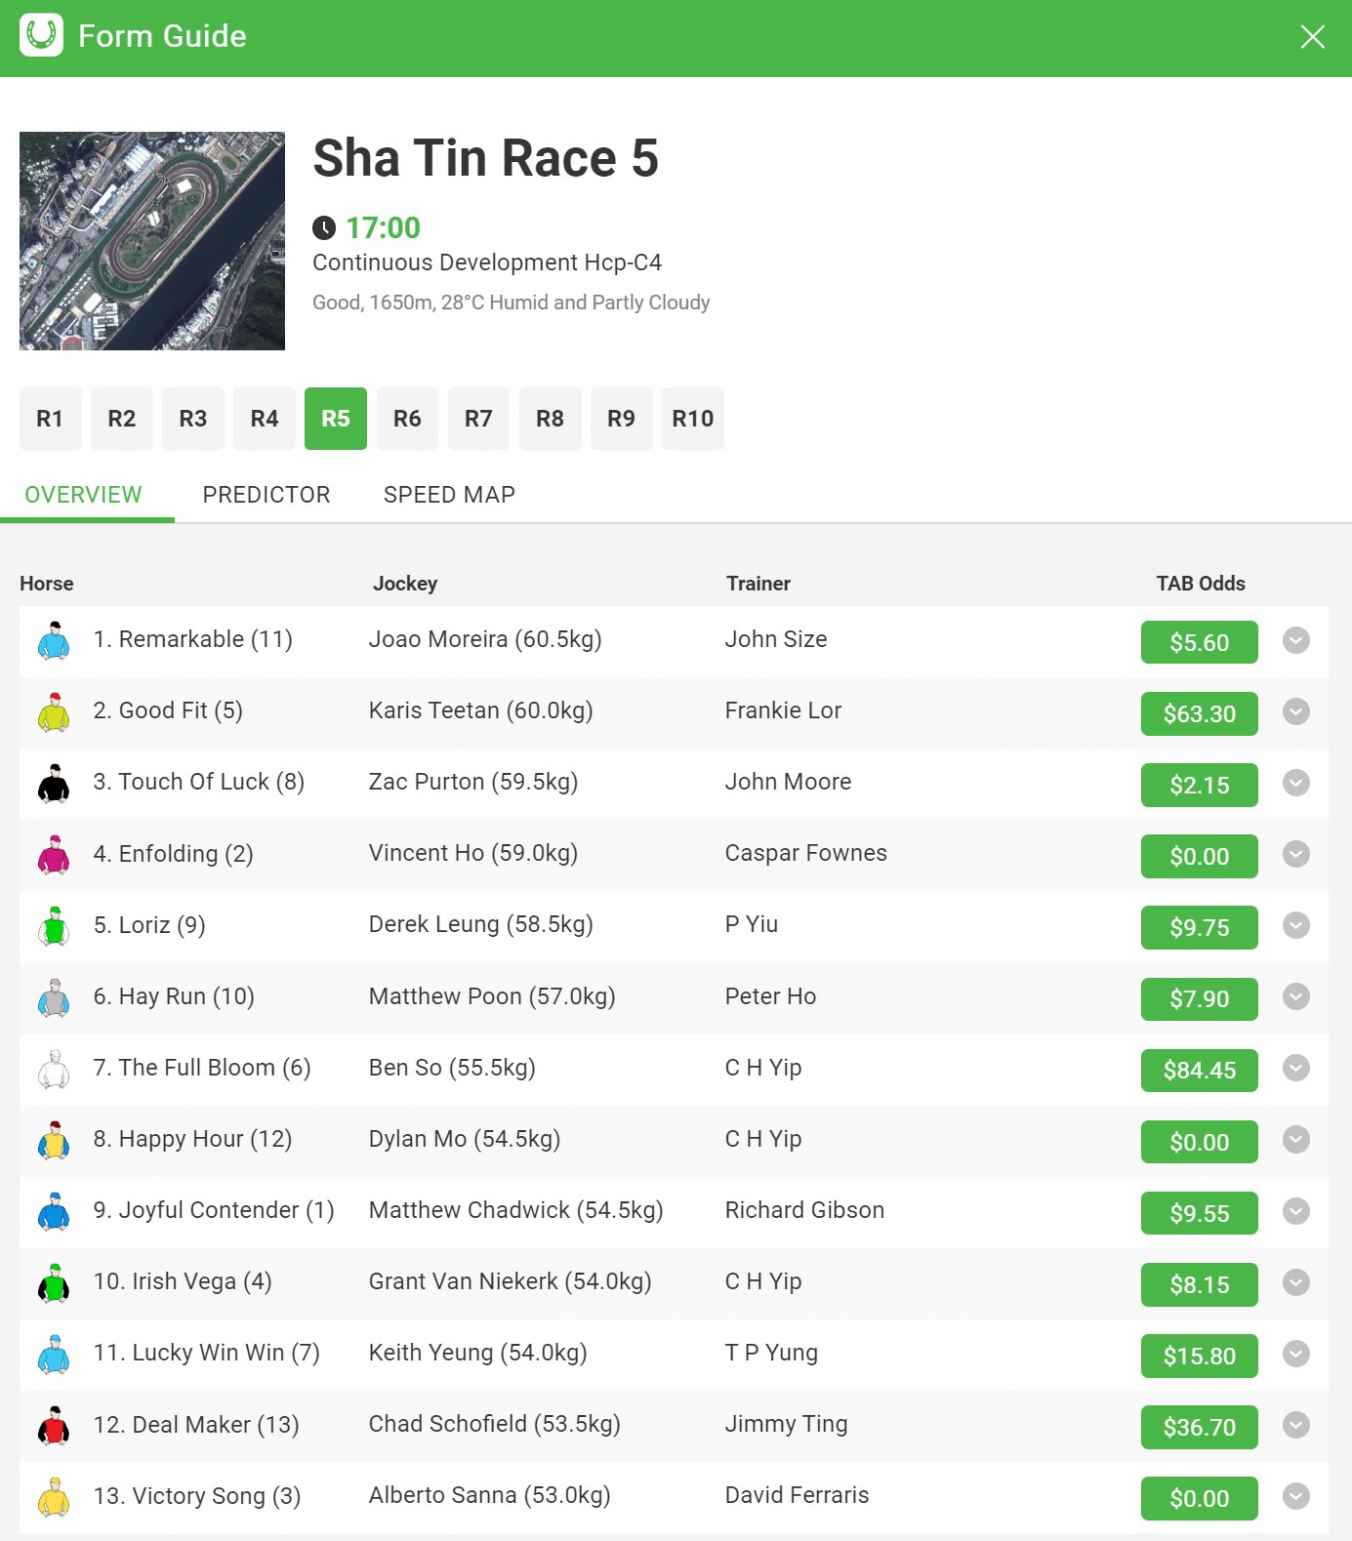Jump to race R10
Screen dimensions: 1352x1541
click(x=692, y=418)
